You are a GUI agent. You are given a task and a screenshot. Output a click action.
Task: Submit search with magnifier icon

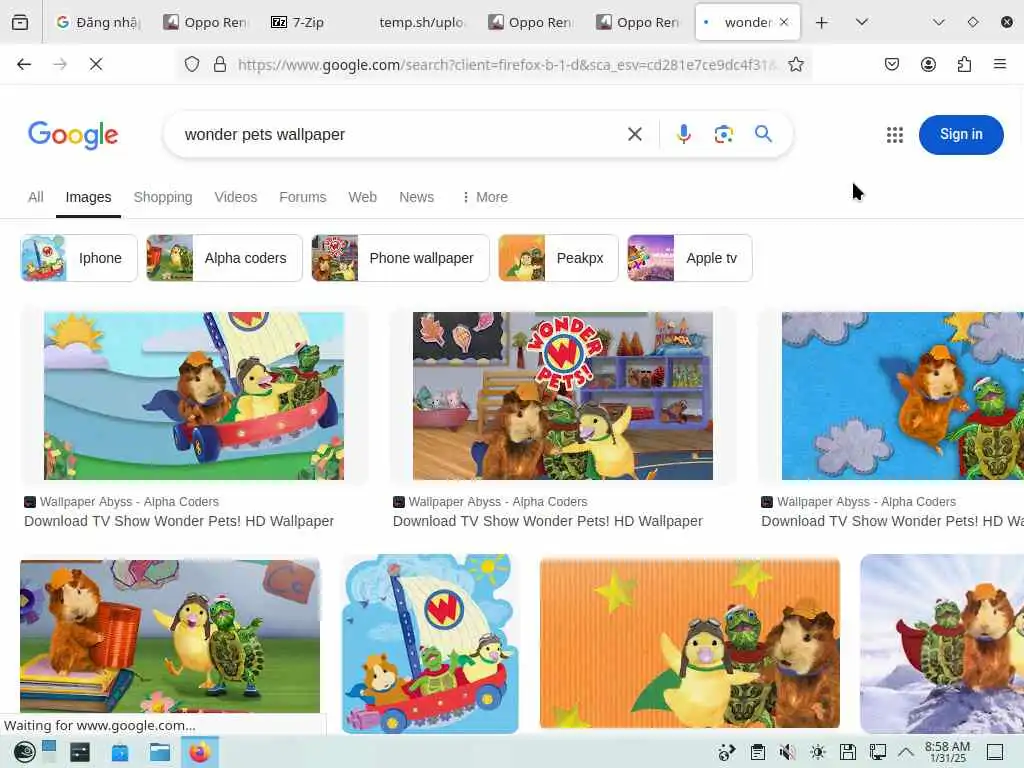[x=763, y=134]
